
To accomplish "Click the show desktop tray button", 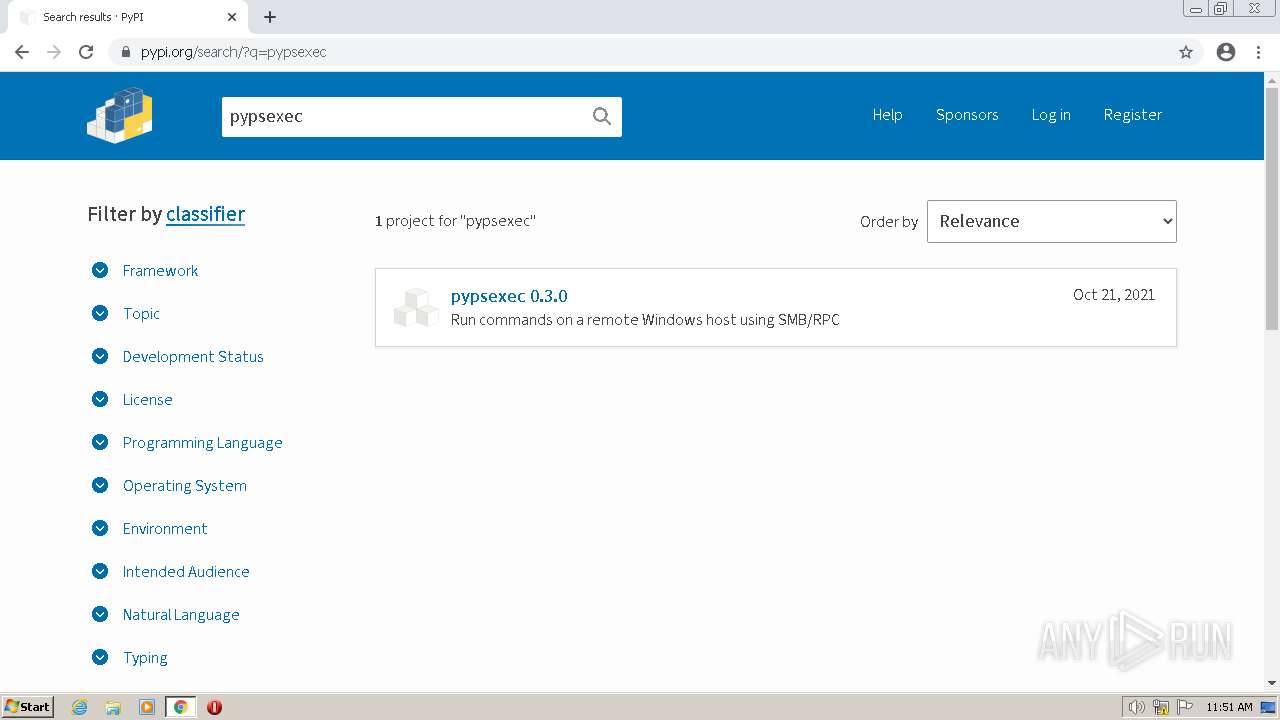I will coord(1269,707).
